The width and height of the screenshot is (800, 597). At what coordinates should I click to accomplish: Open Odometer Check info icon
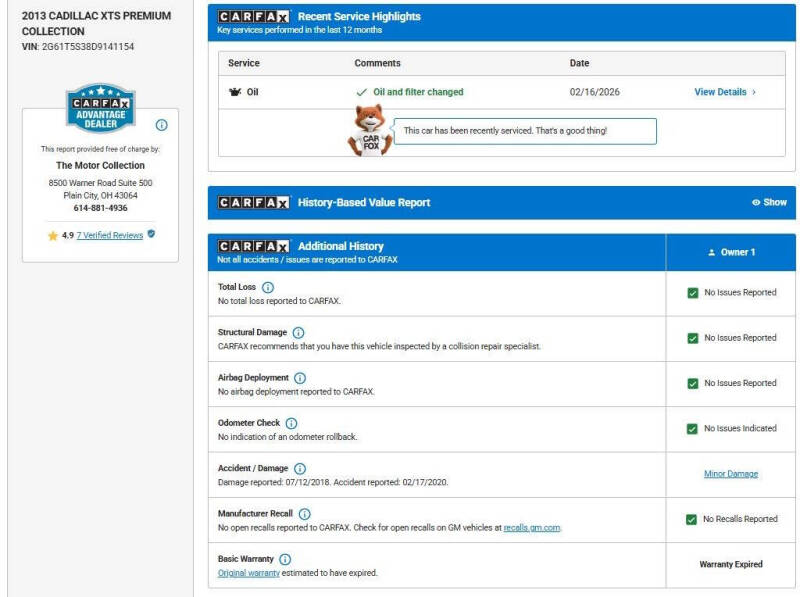click(x=291, y=424)
